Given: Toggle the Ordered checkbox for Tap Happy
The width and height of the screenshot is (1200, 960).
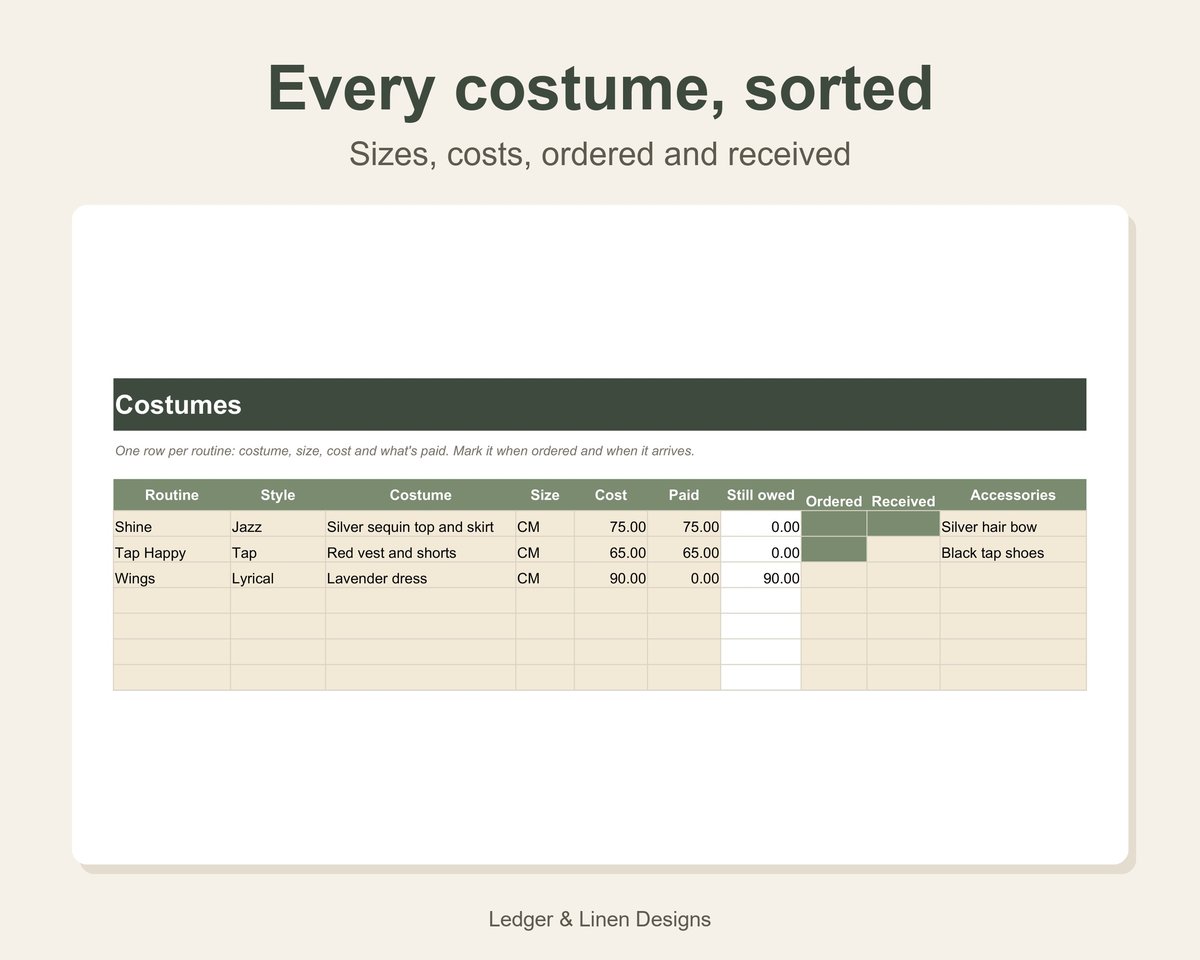Looking at the screenshot, I should point(834,550).
